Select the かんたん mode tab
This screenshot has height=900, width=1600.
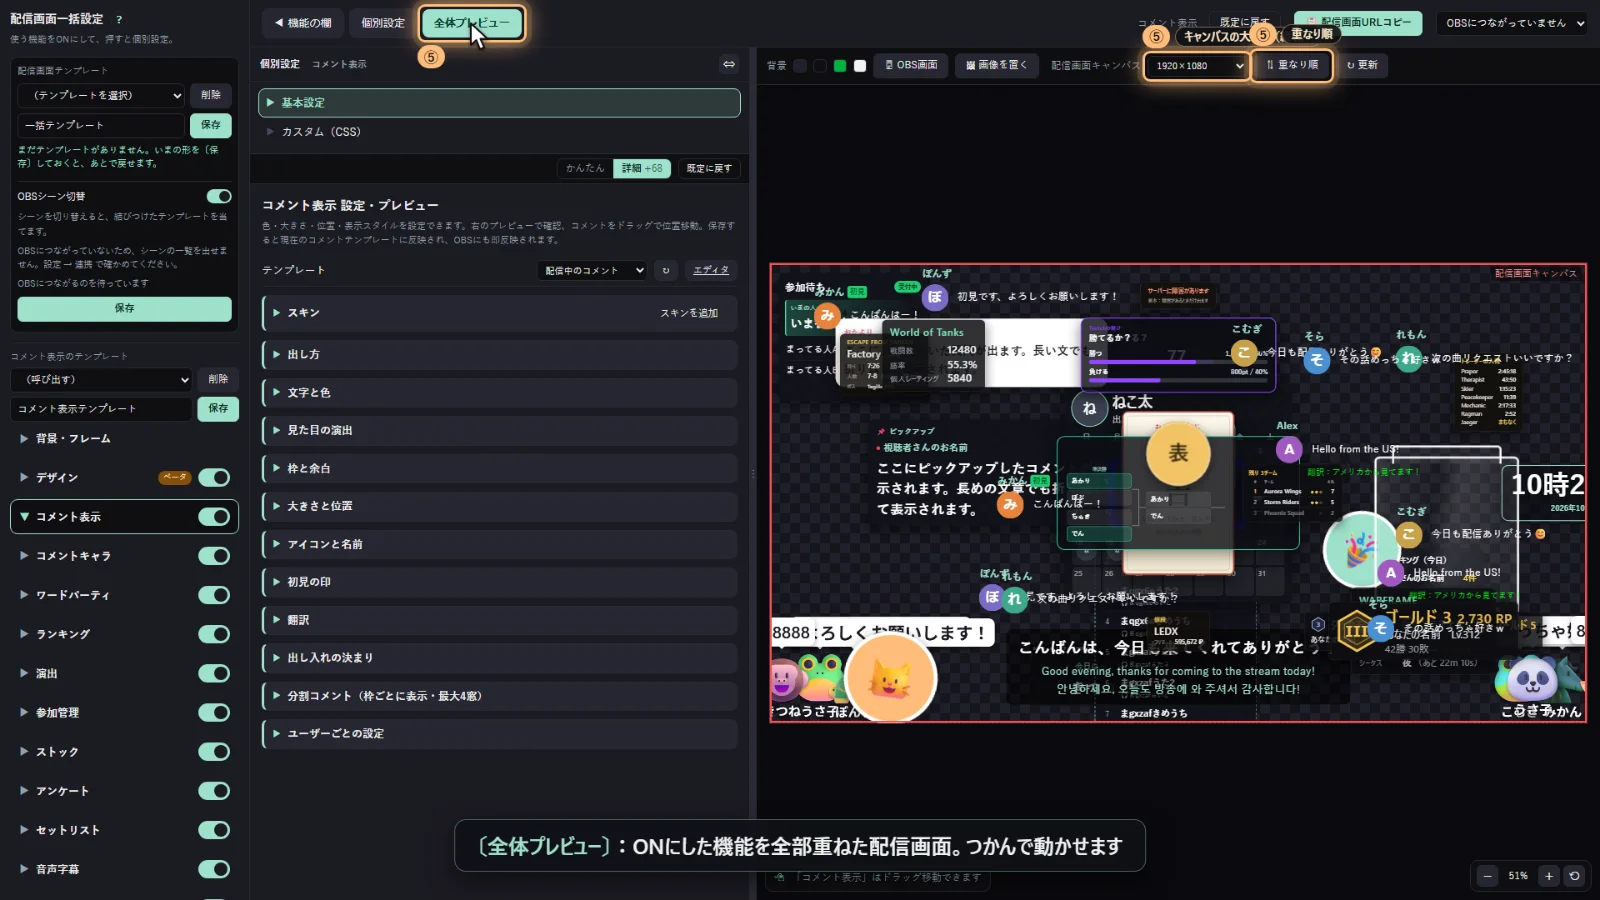coord(584,168)
